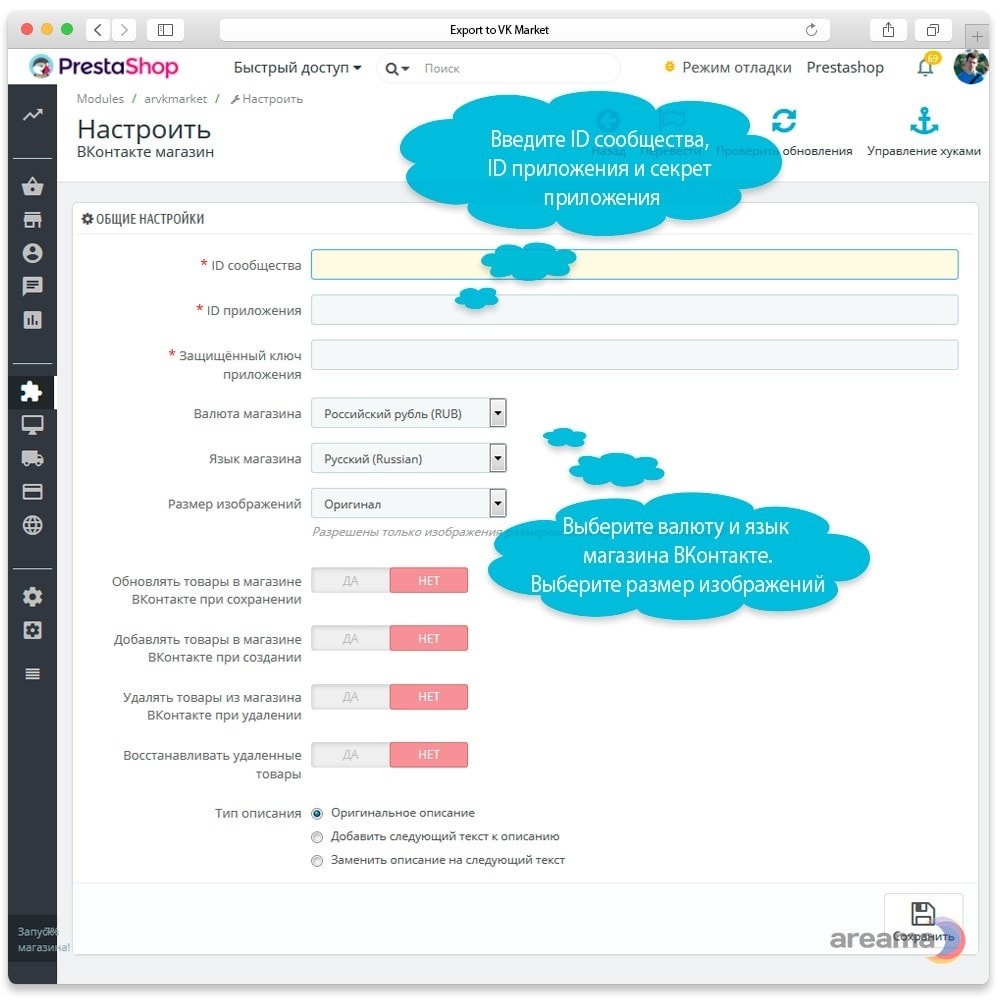The height and width of the screenshot is (1000, 1000).
Task: Click the 'Modules' breadcrumb
Action: pos(100,99)
